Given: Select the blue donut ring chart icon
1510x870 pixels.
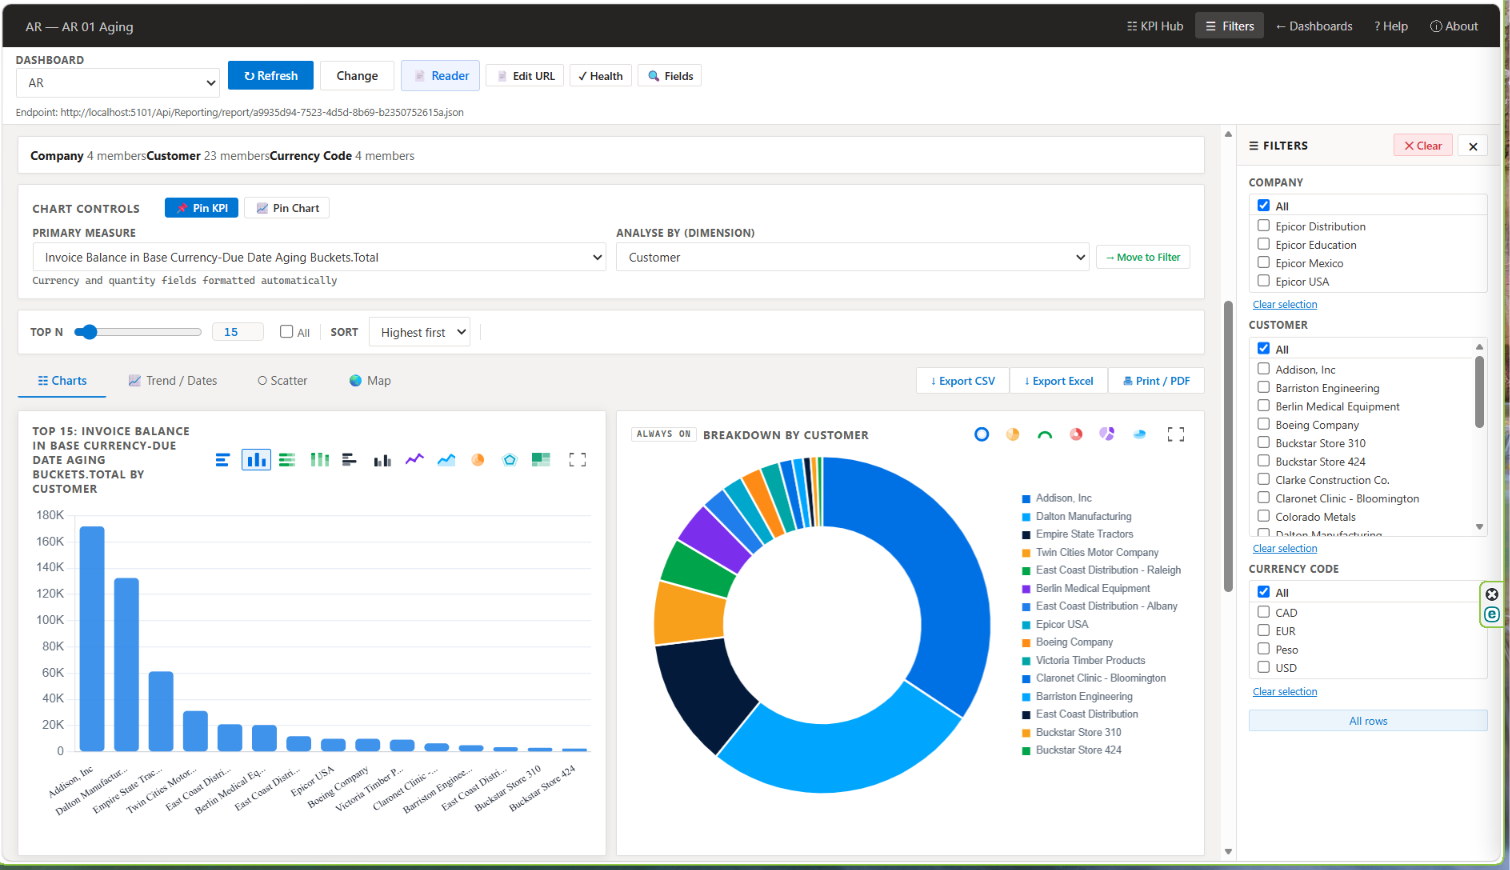Looking at the screenshot, I should pyautogui.click(x=982, y=434).
